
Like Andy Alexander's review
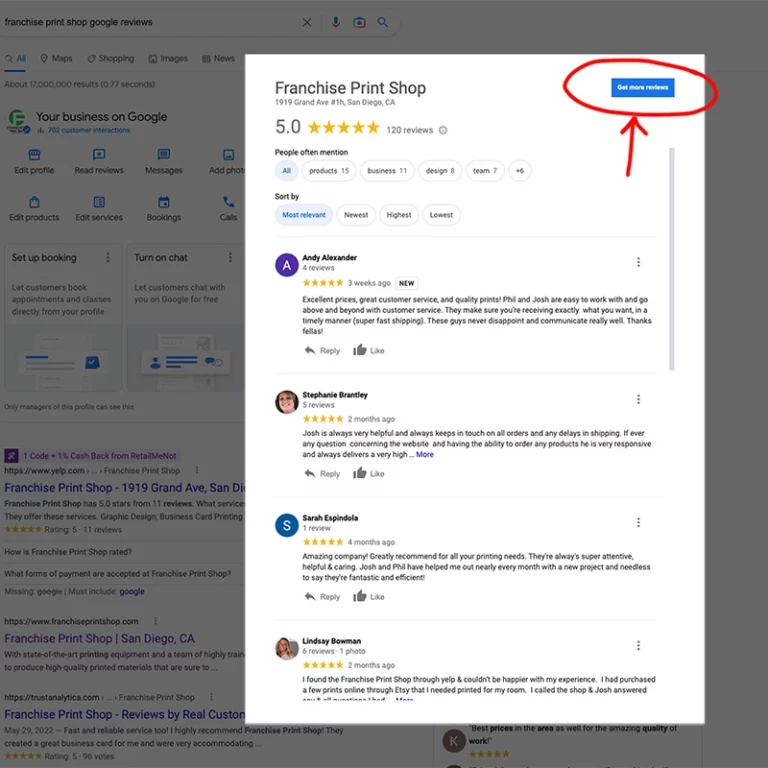(369, 350)
